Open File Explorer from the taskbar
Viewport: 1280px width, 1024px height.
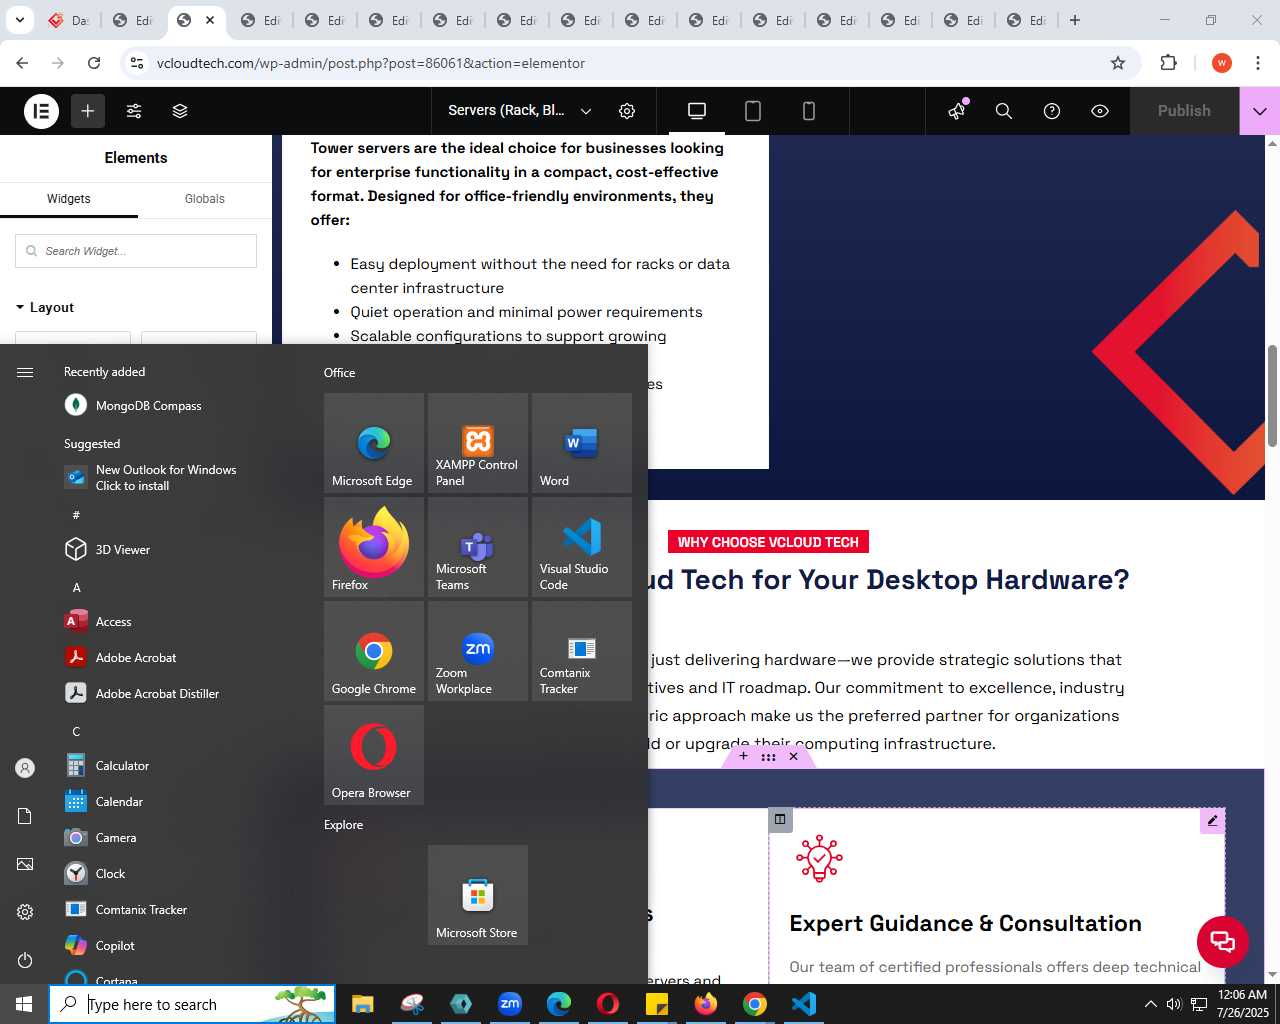pos(362,1004)
